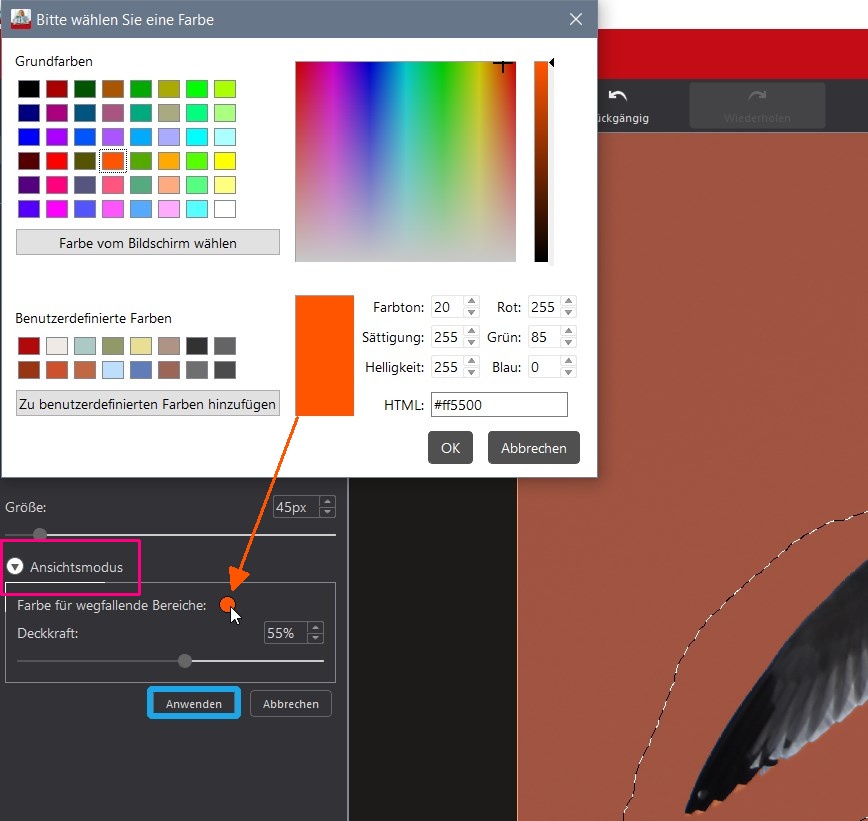Click the Farbton value field
Viewport: 868px width, 821px height.
tap(448, 307)
